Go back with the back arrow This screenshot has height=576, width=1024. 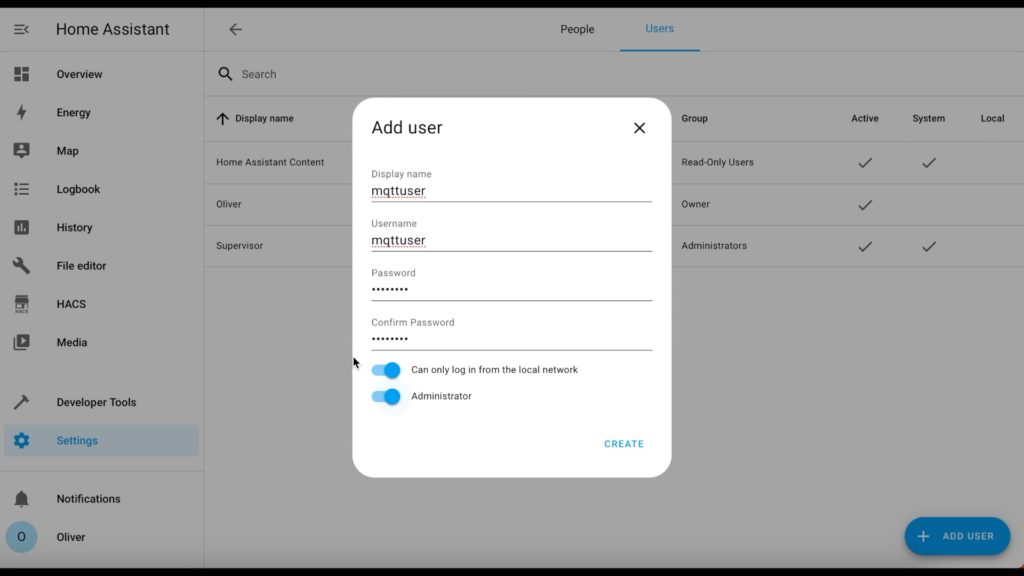click(235, 29)
